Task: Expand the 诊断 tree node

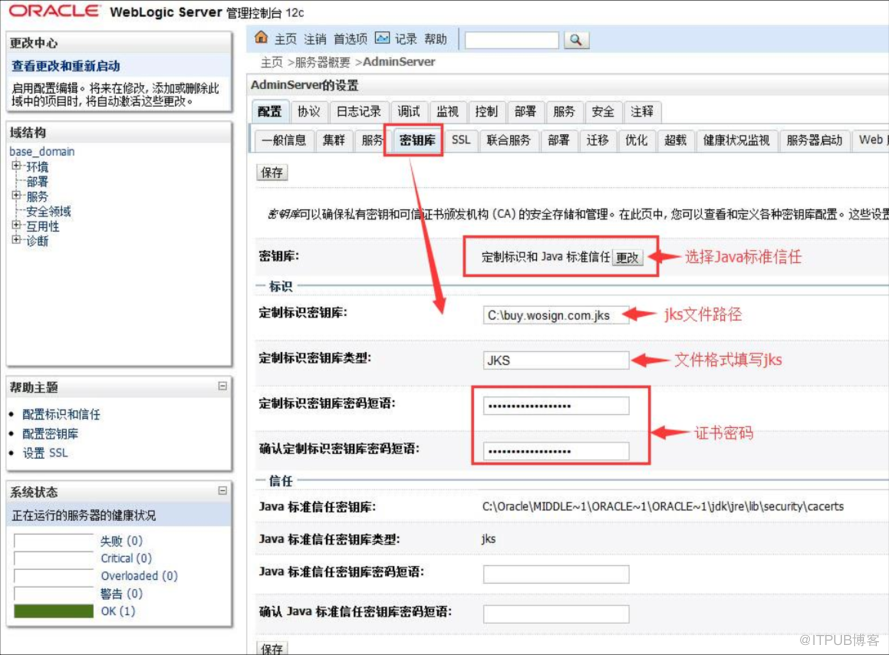Action: (16, 240)
